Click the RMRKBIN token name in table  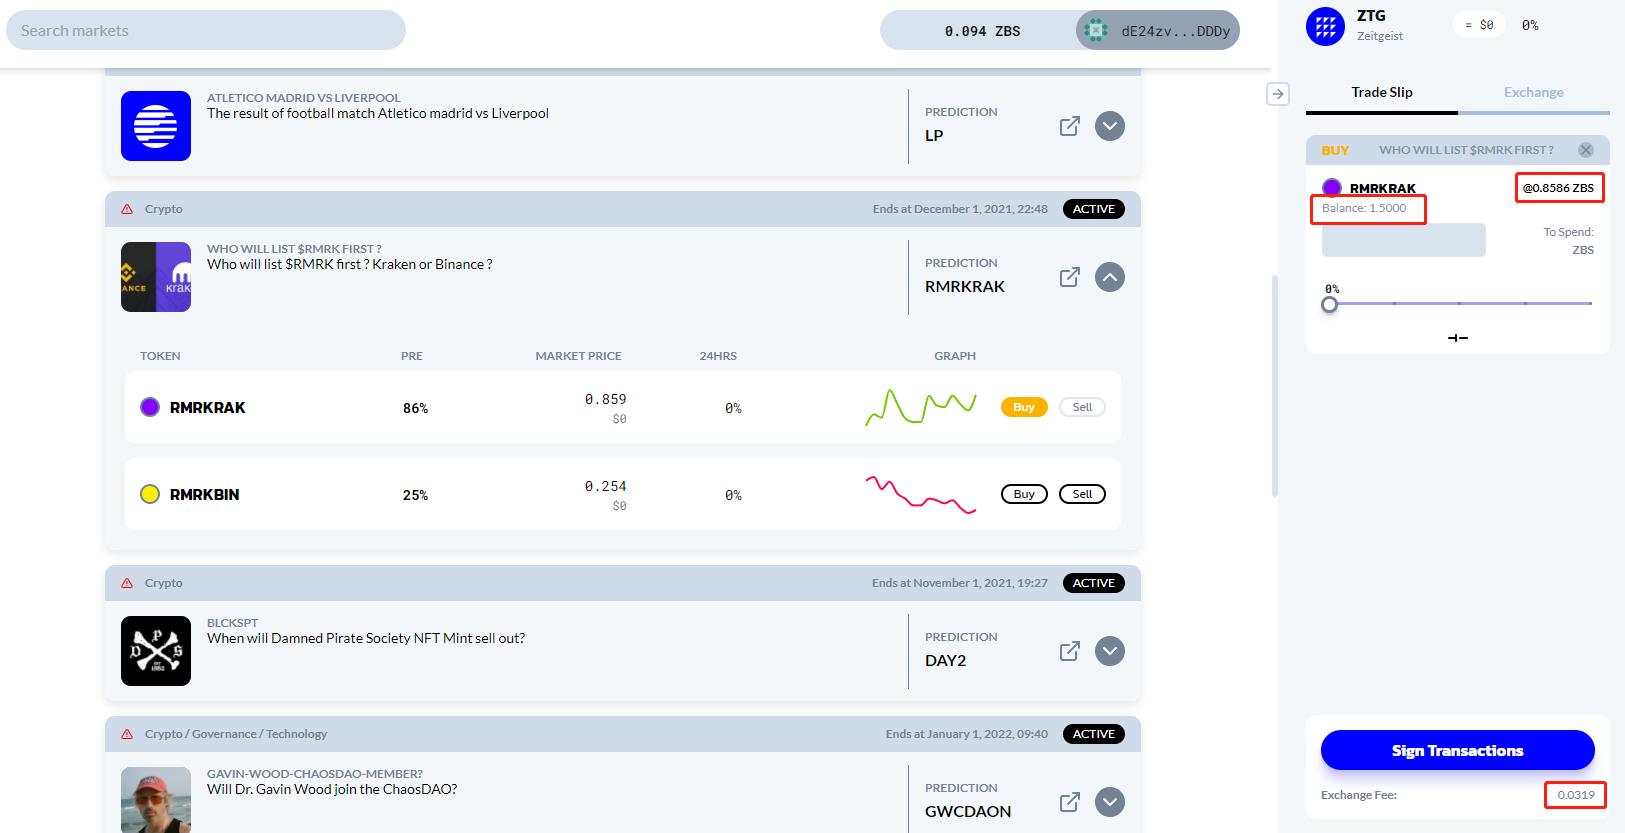click(204, 495)
